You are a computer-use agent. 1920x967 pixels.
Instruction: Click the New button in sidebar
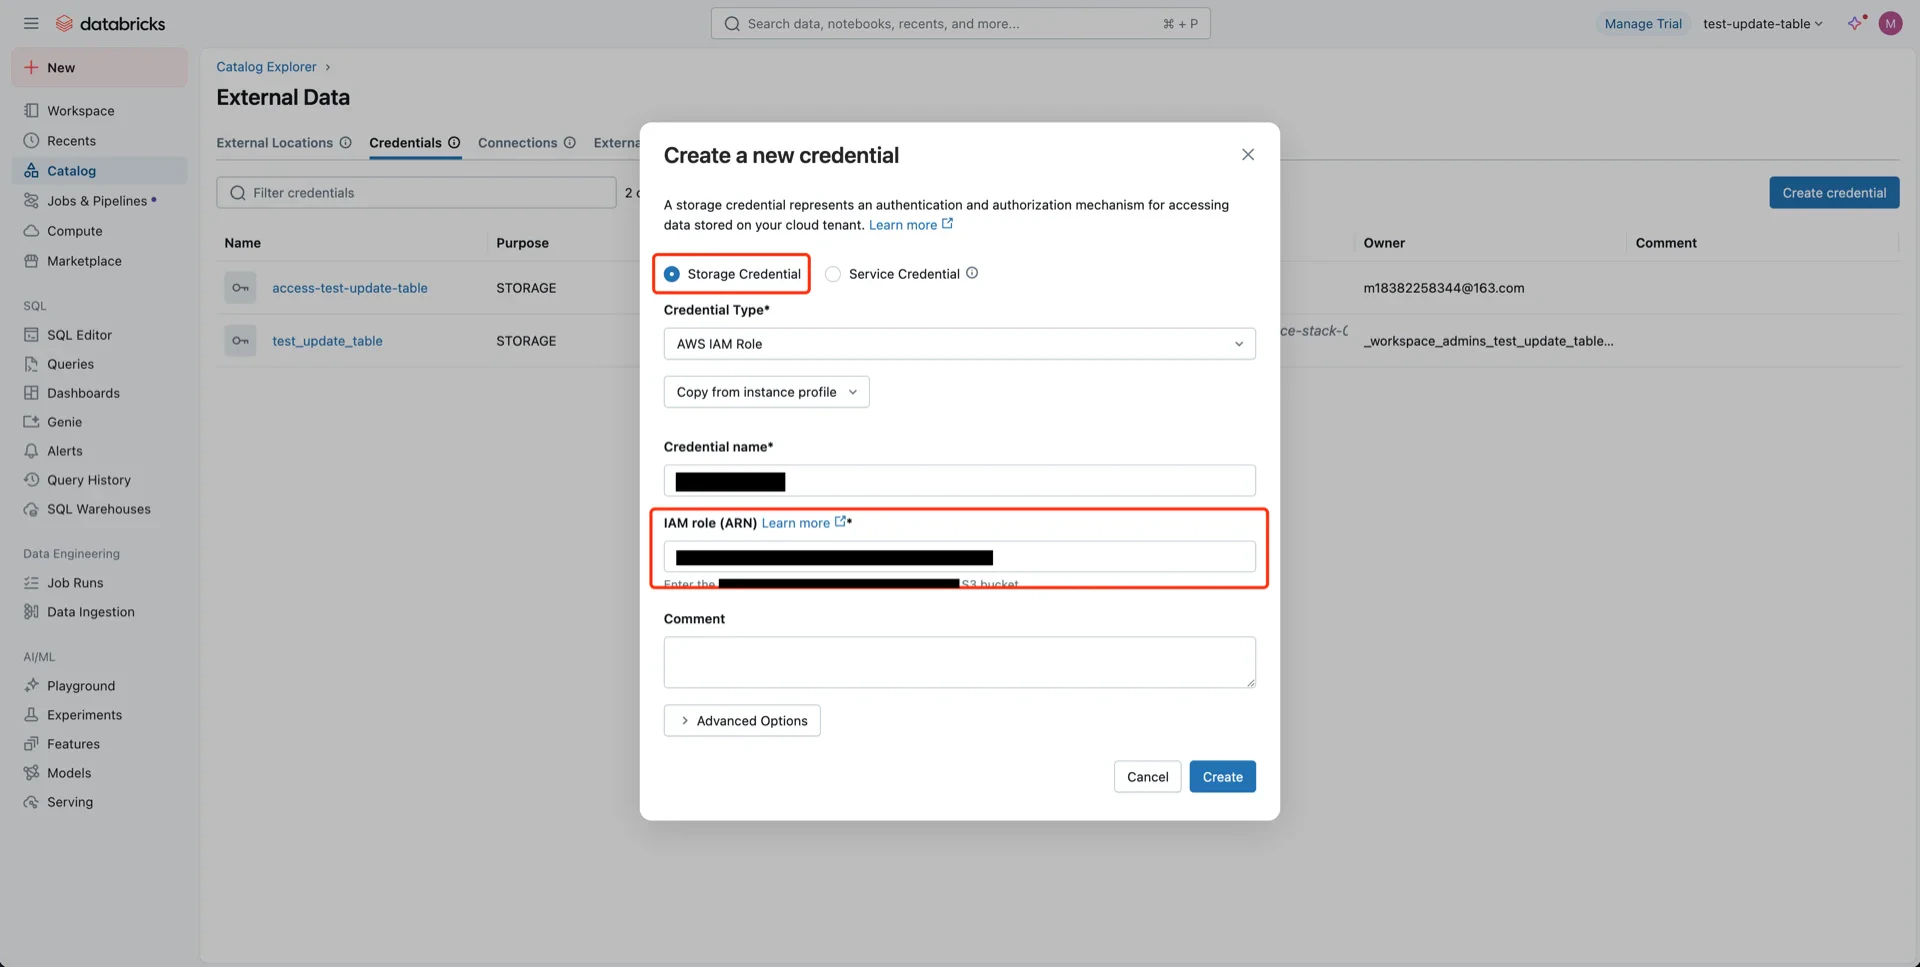point(99,68)
